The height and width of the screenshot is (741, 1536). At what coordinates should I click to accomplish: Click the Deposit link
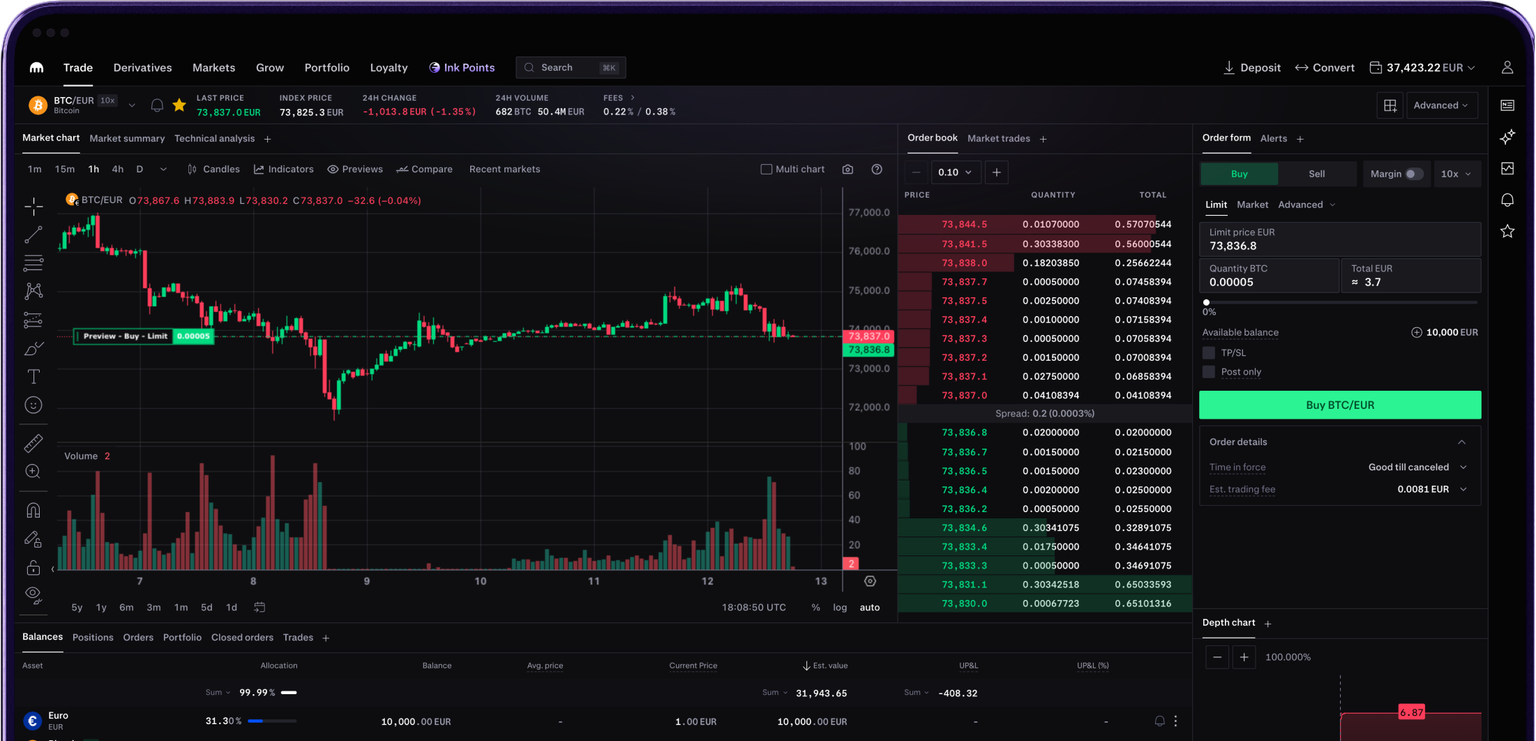(1252, 68)
